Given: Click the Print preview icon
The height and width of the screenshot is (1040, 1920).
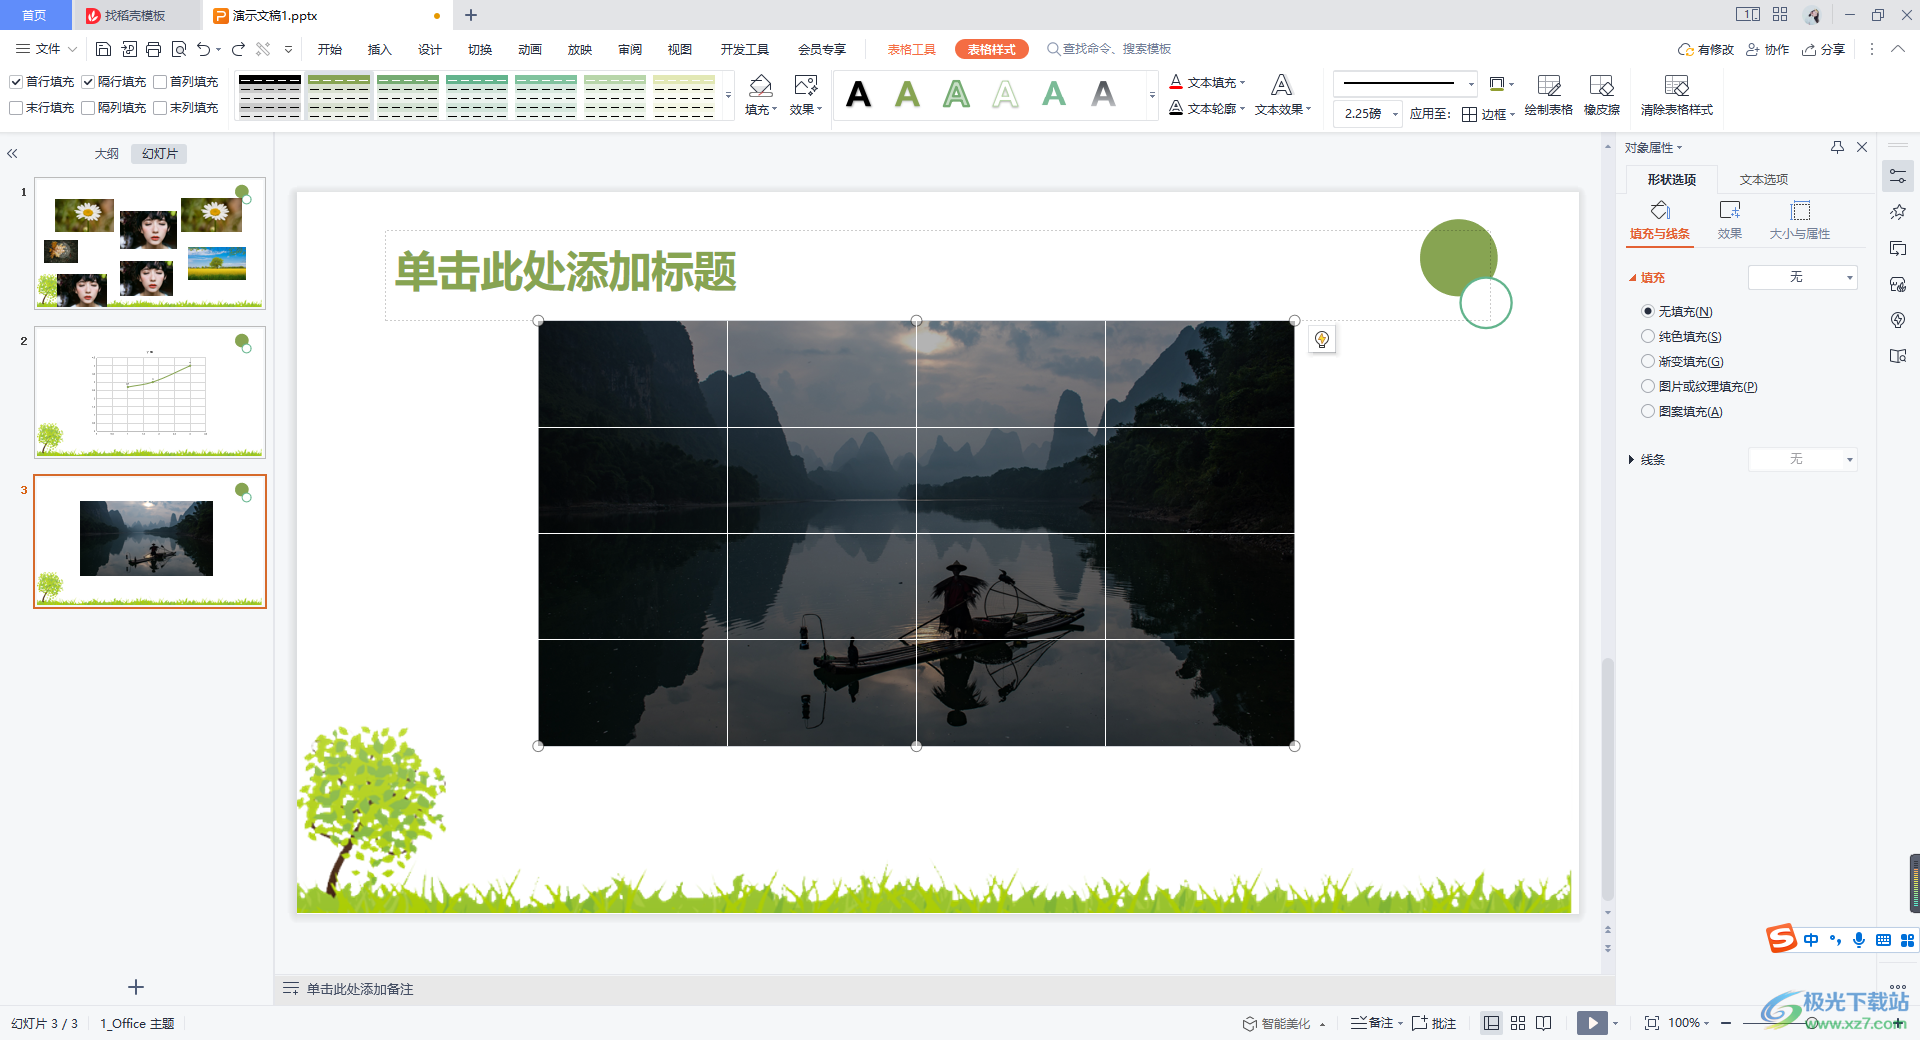Looking at the screenshot, I should pyautogui.click(x=179, y=49).
